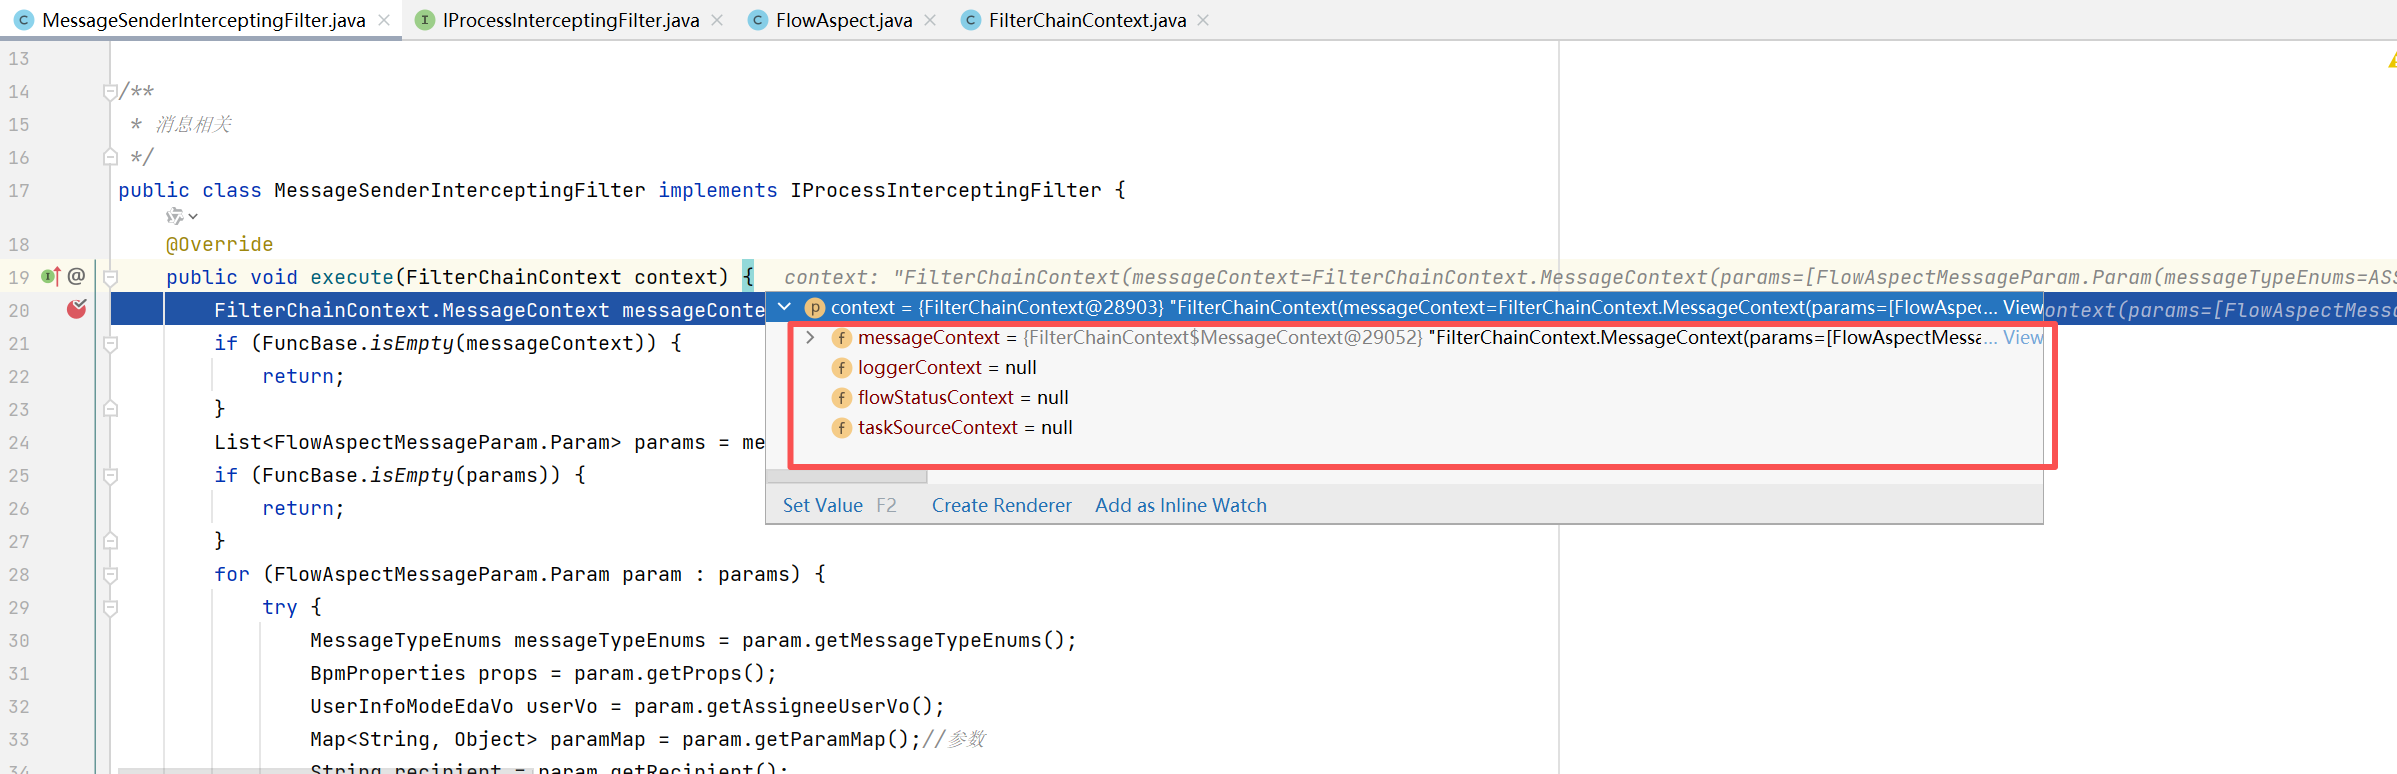Collapse the context variable tree node

click(x=785, y=308)
